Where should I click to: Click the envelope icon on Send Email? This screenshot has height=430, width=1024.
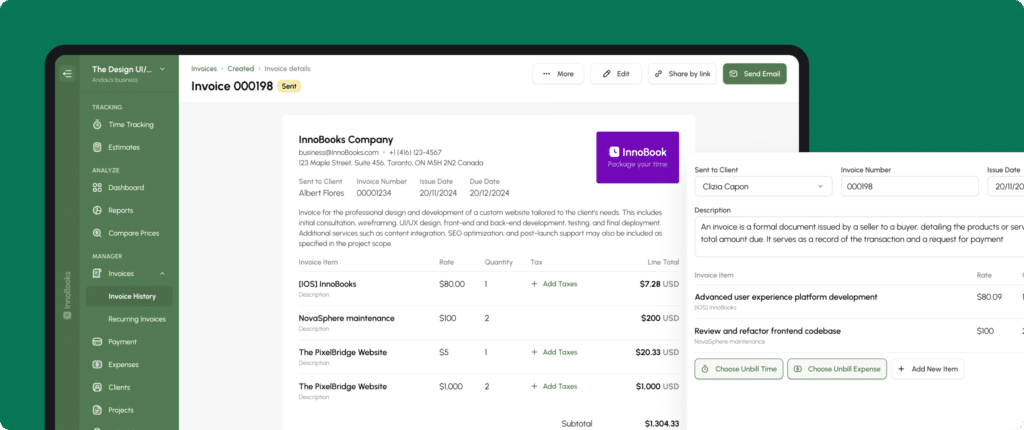pos(734,74)
